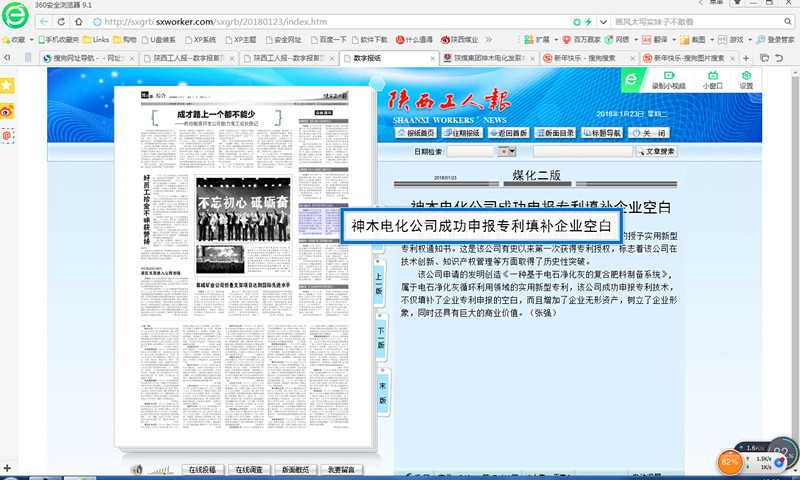This screenshot has height=480, width=800.
Task: Show more bookmarks with the » chevron
Action: coord(488,39)
